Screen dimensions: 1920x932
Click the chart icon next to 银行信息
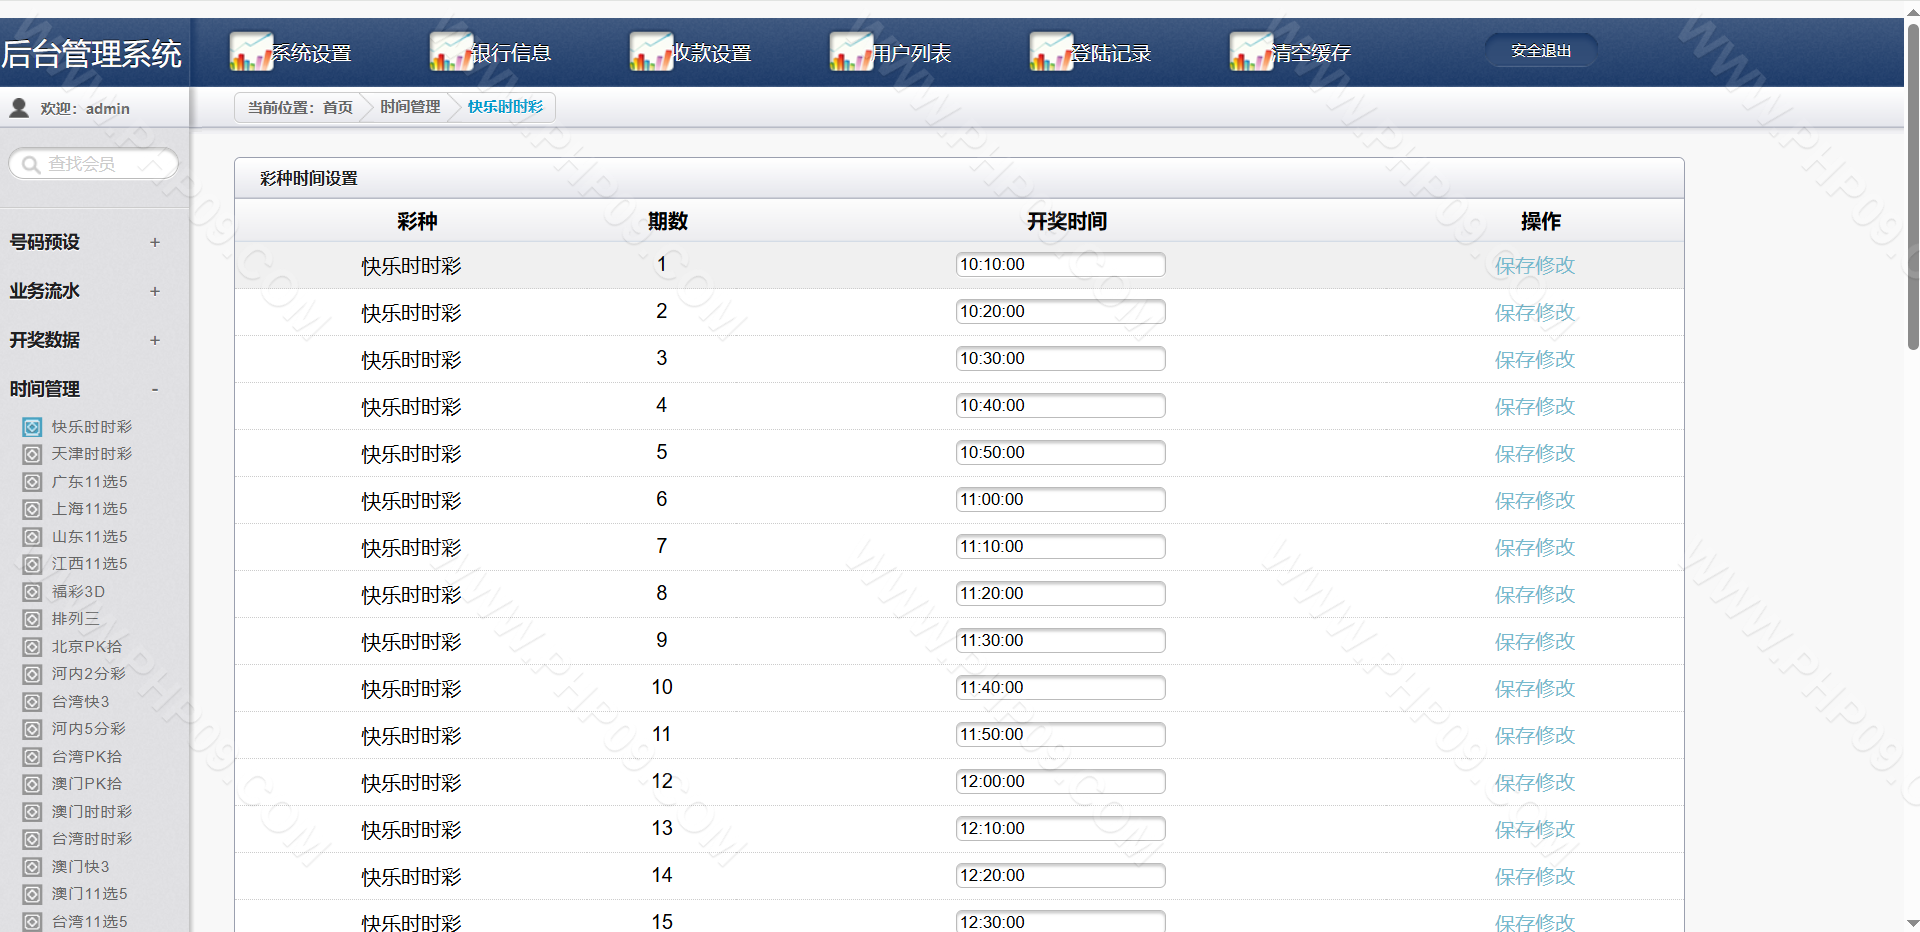coord(450,52)
